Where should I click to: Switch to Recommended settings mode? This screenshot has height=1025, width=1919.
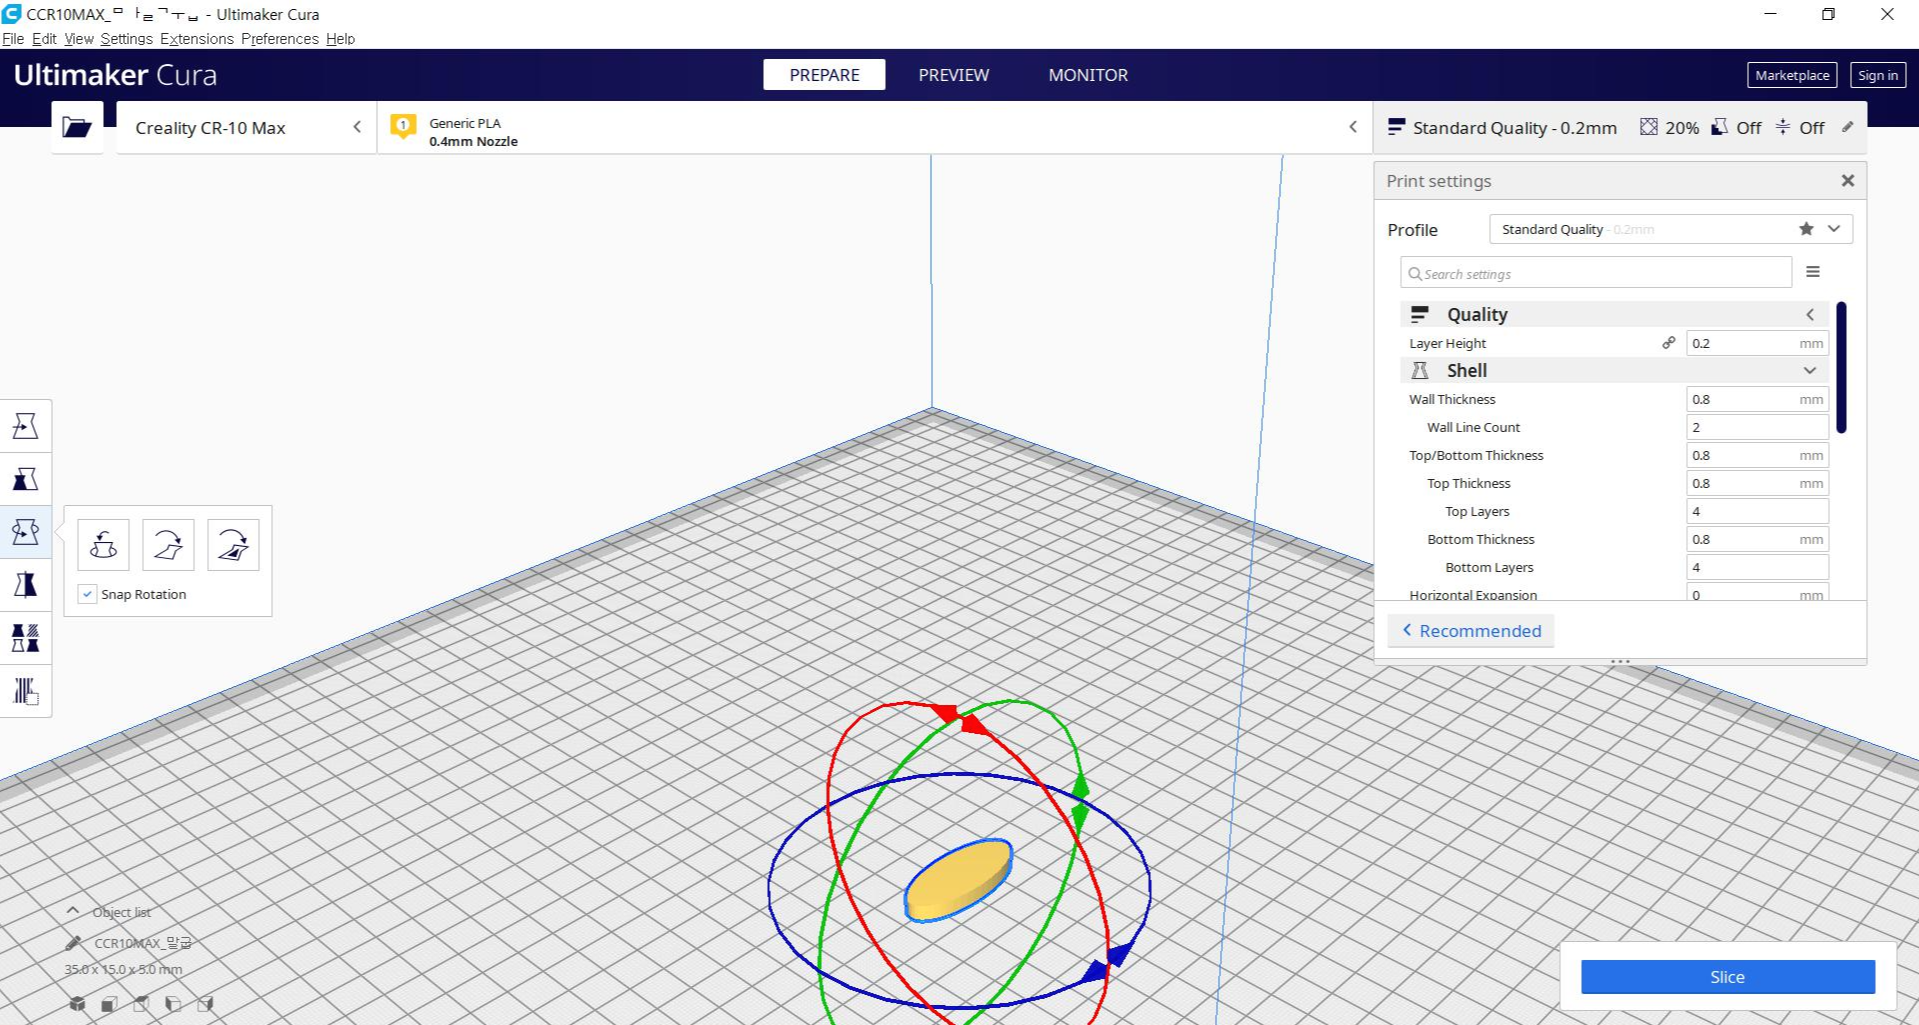coord(1471,631)
